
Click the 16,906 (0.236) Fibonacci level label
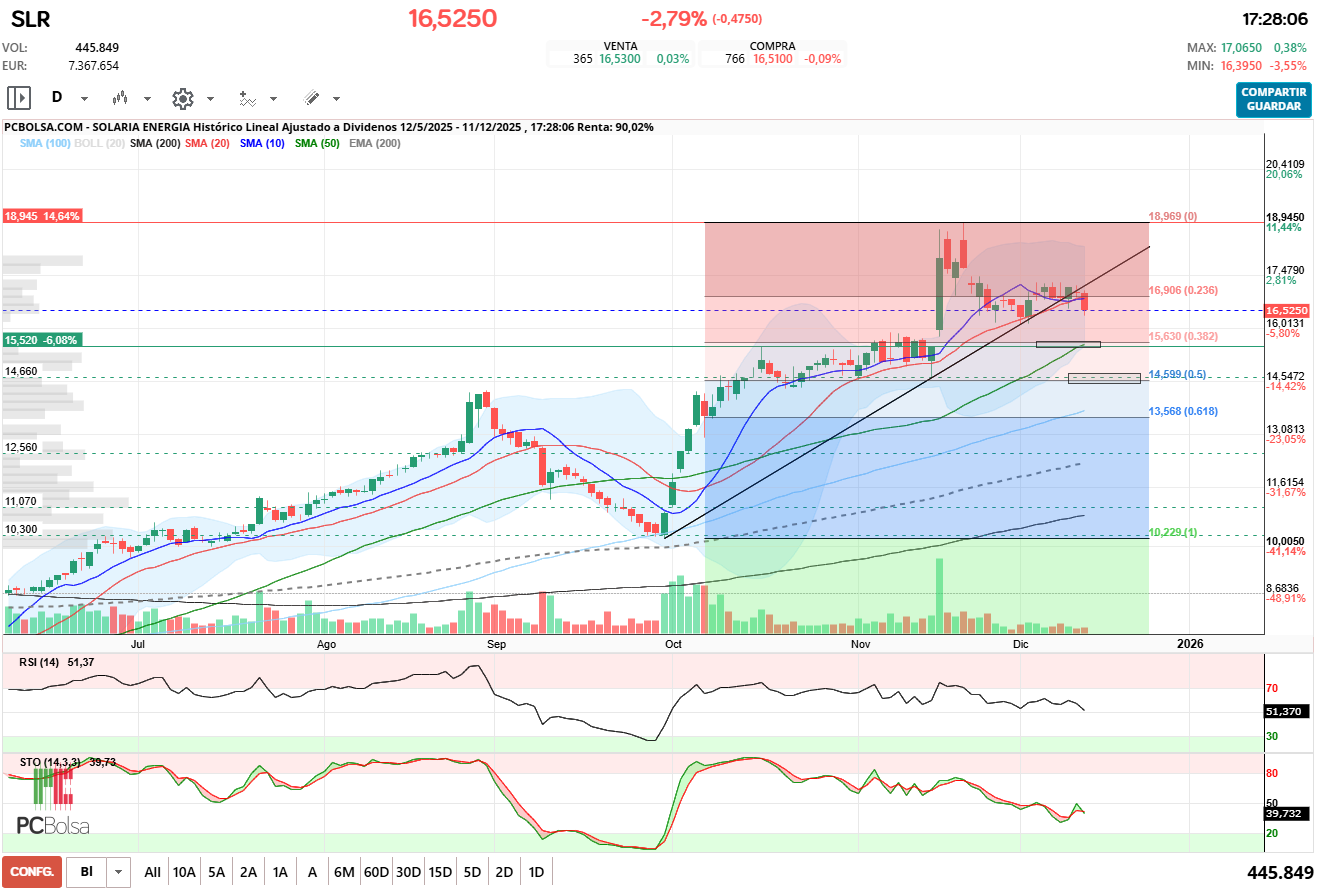(1183, 290)
